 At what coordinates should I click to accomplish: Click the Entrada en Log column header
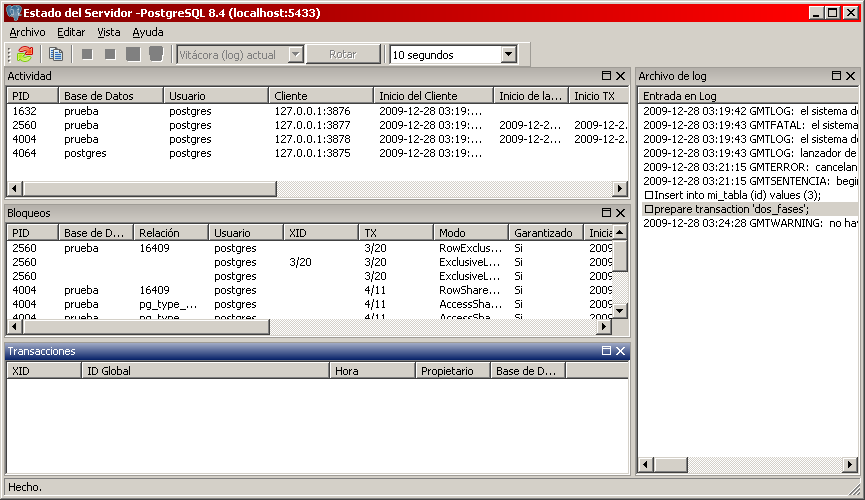749,95
